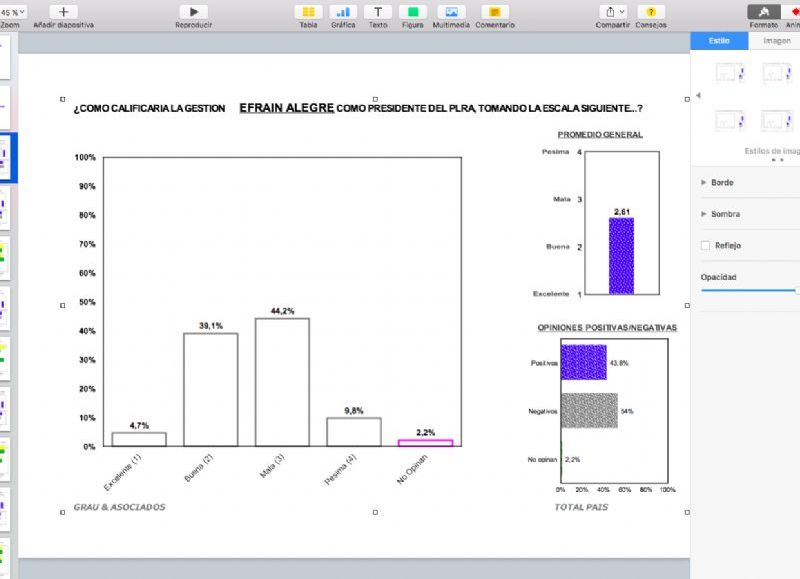Screen dimensions: 800x579
Task: Click the 100% label on the vertical axis
Action: point(85,157)
